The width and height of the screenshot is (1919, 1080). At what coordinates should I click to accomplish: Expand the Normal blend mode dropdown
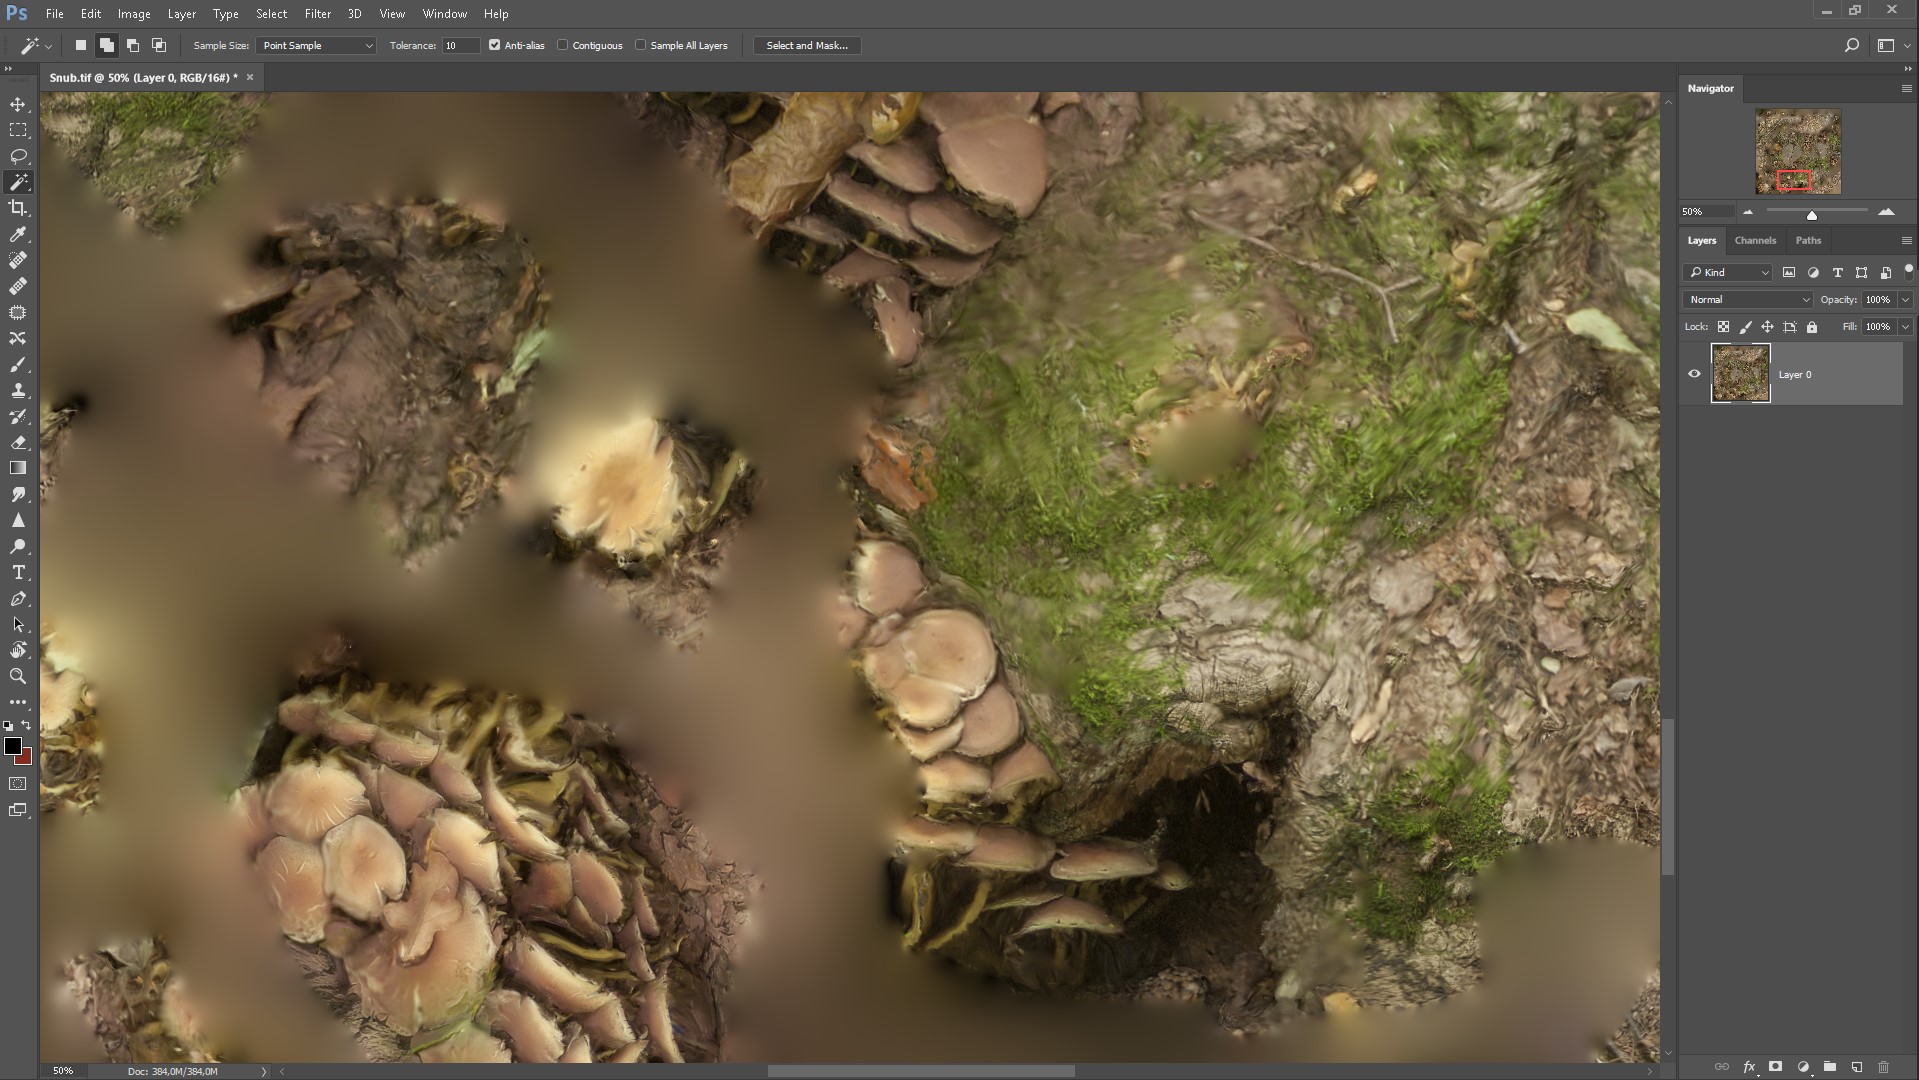[x=1747, y=300]
